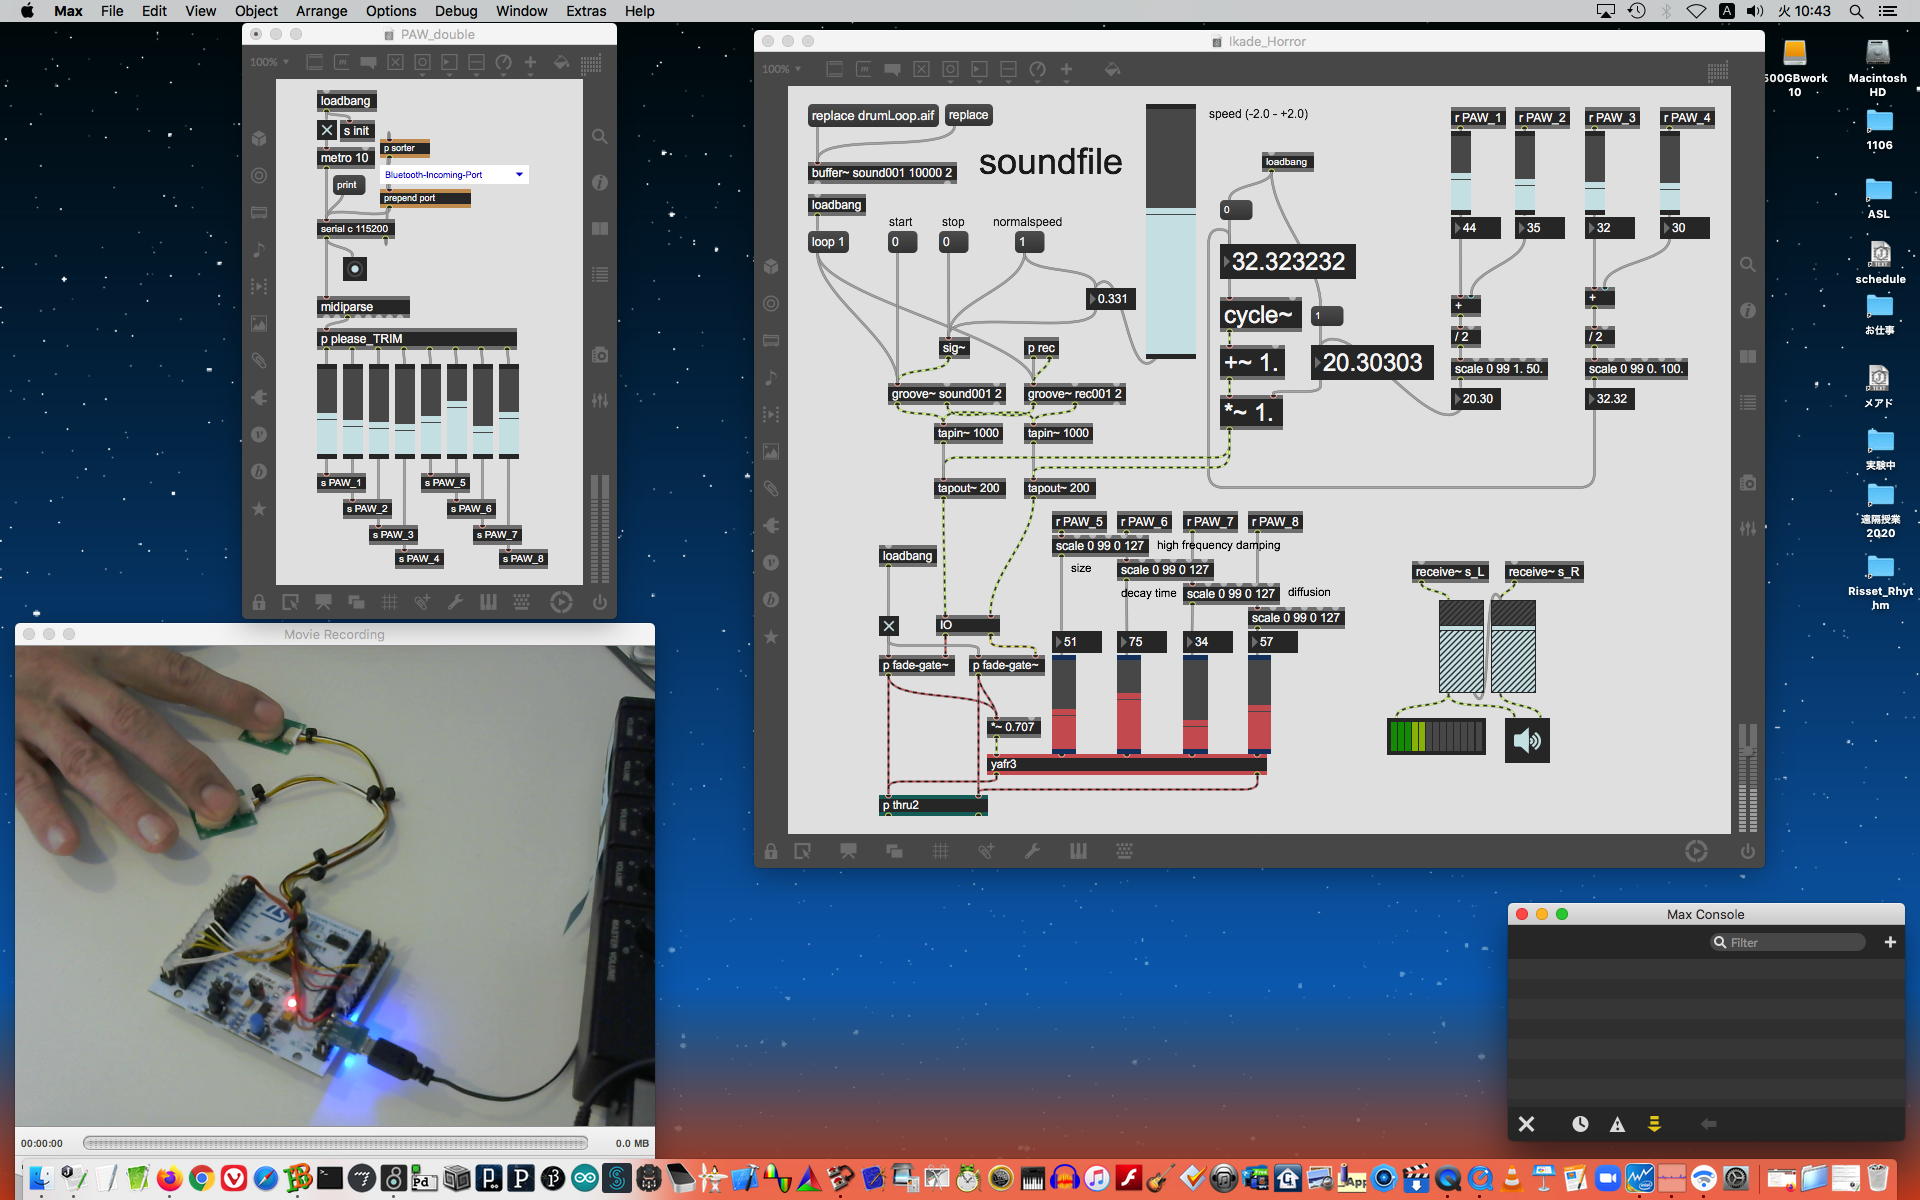Clear the Max Console with X icon
This screenshot has width=1920, height=1200.
coord(1526,1124)
